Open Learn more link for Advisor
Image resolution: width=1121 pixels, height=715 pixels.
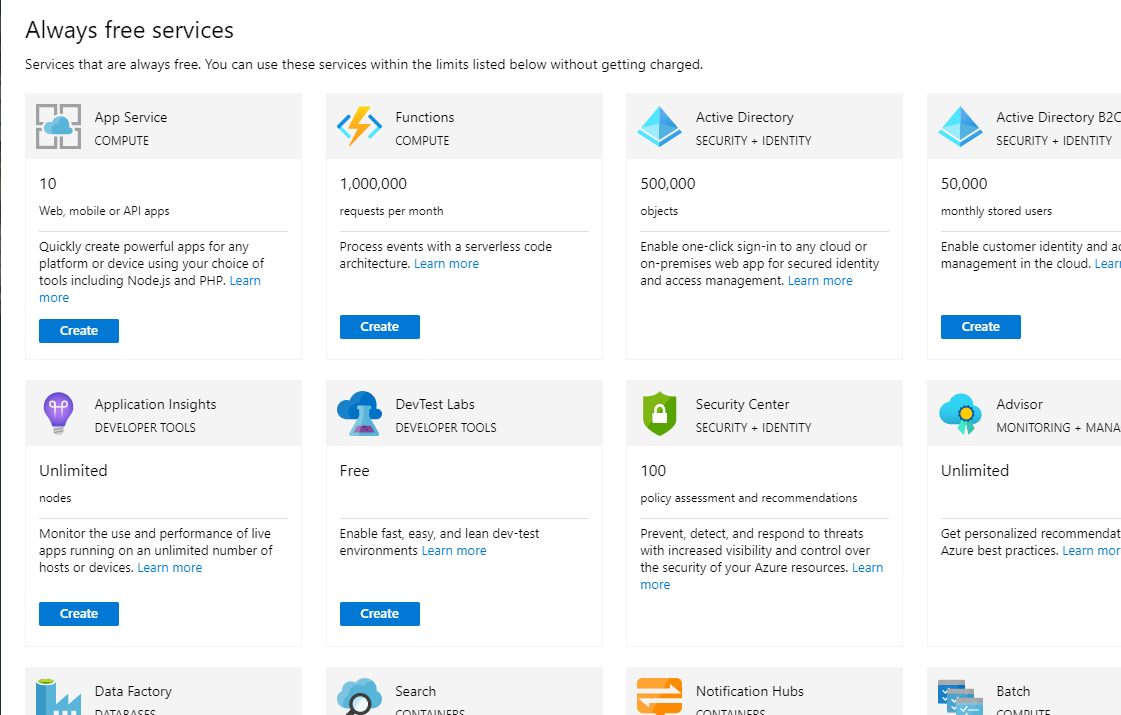1091,551
